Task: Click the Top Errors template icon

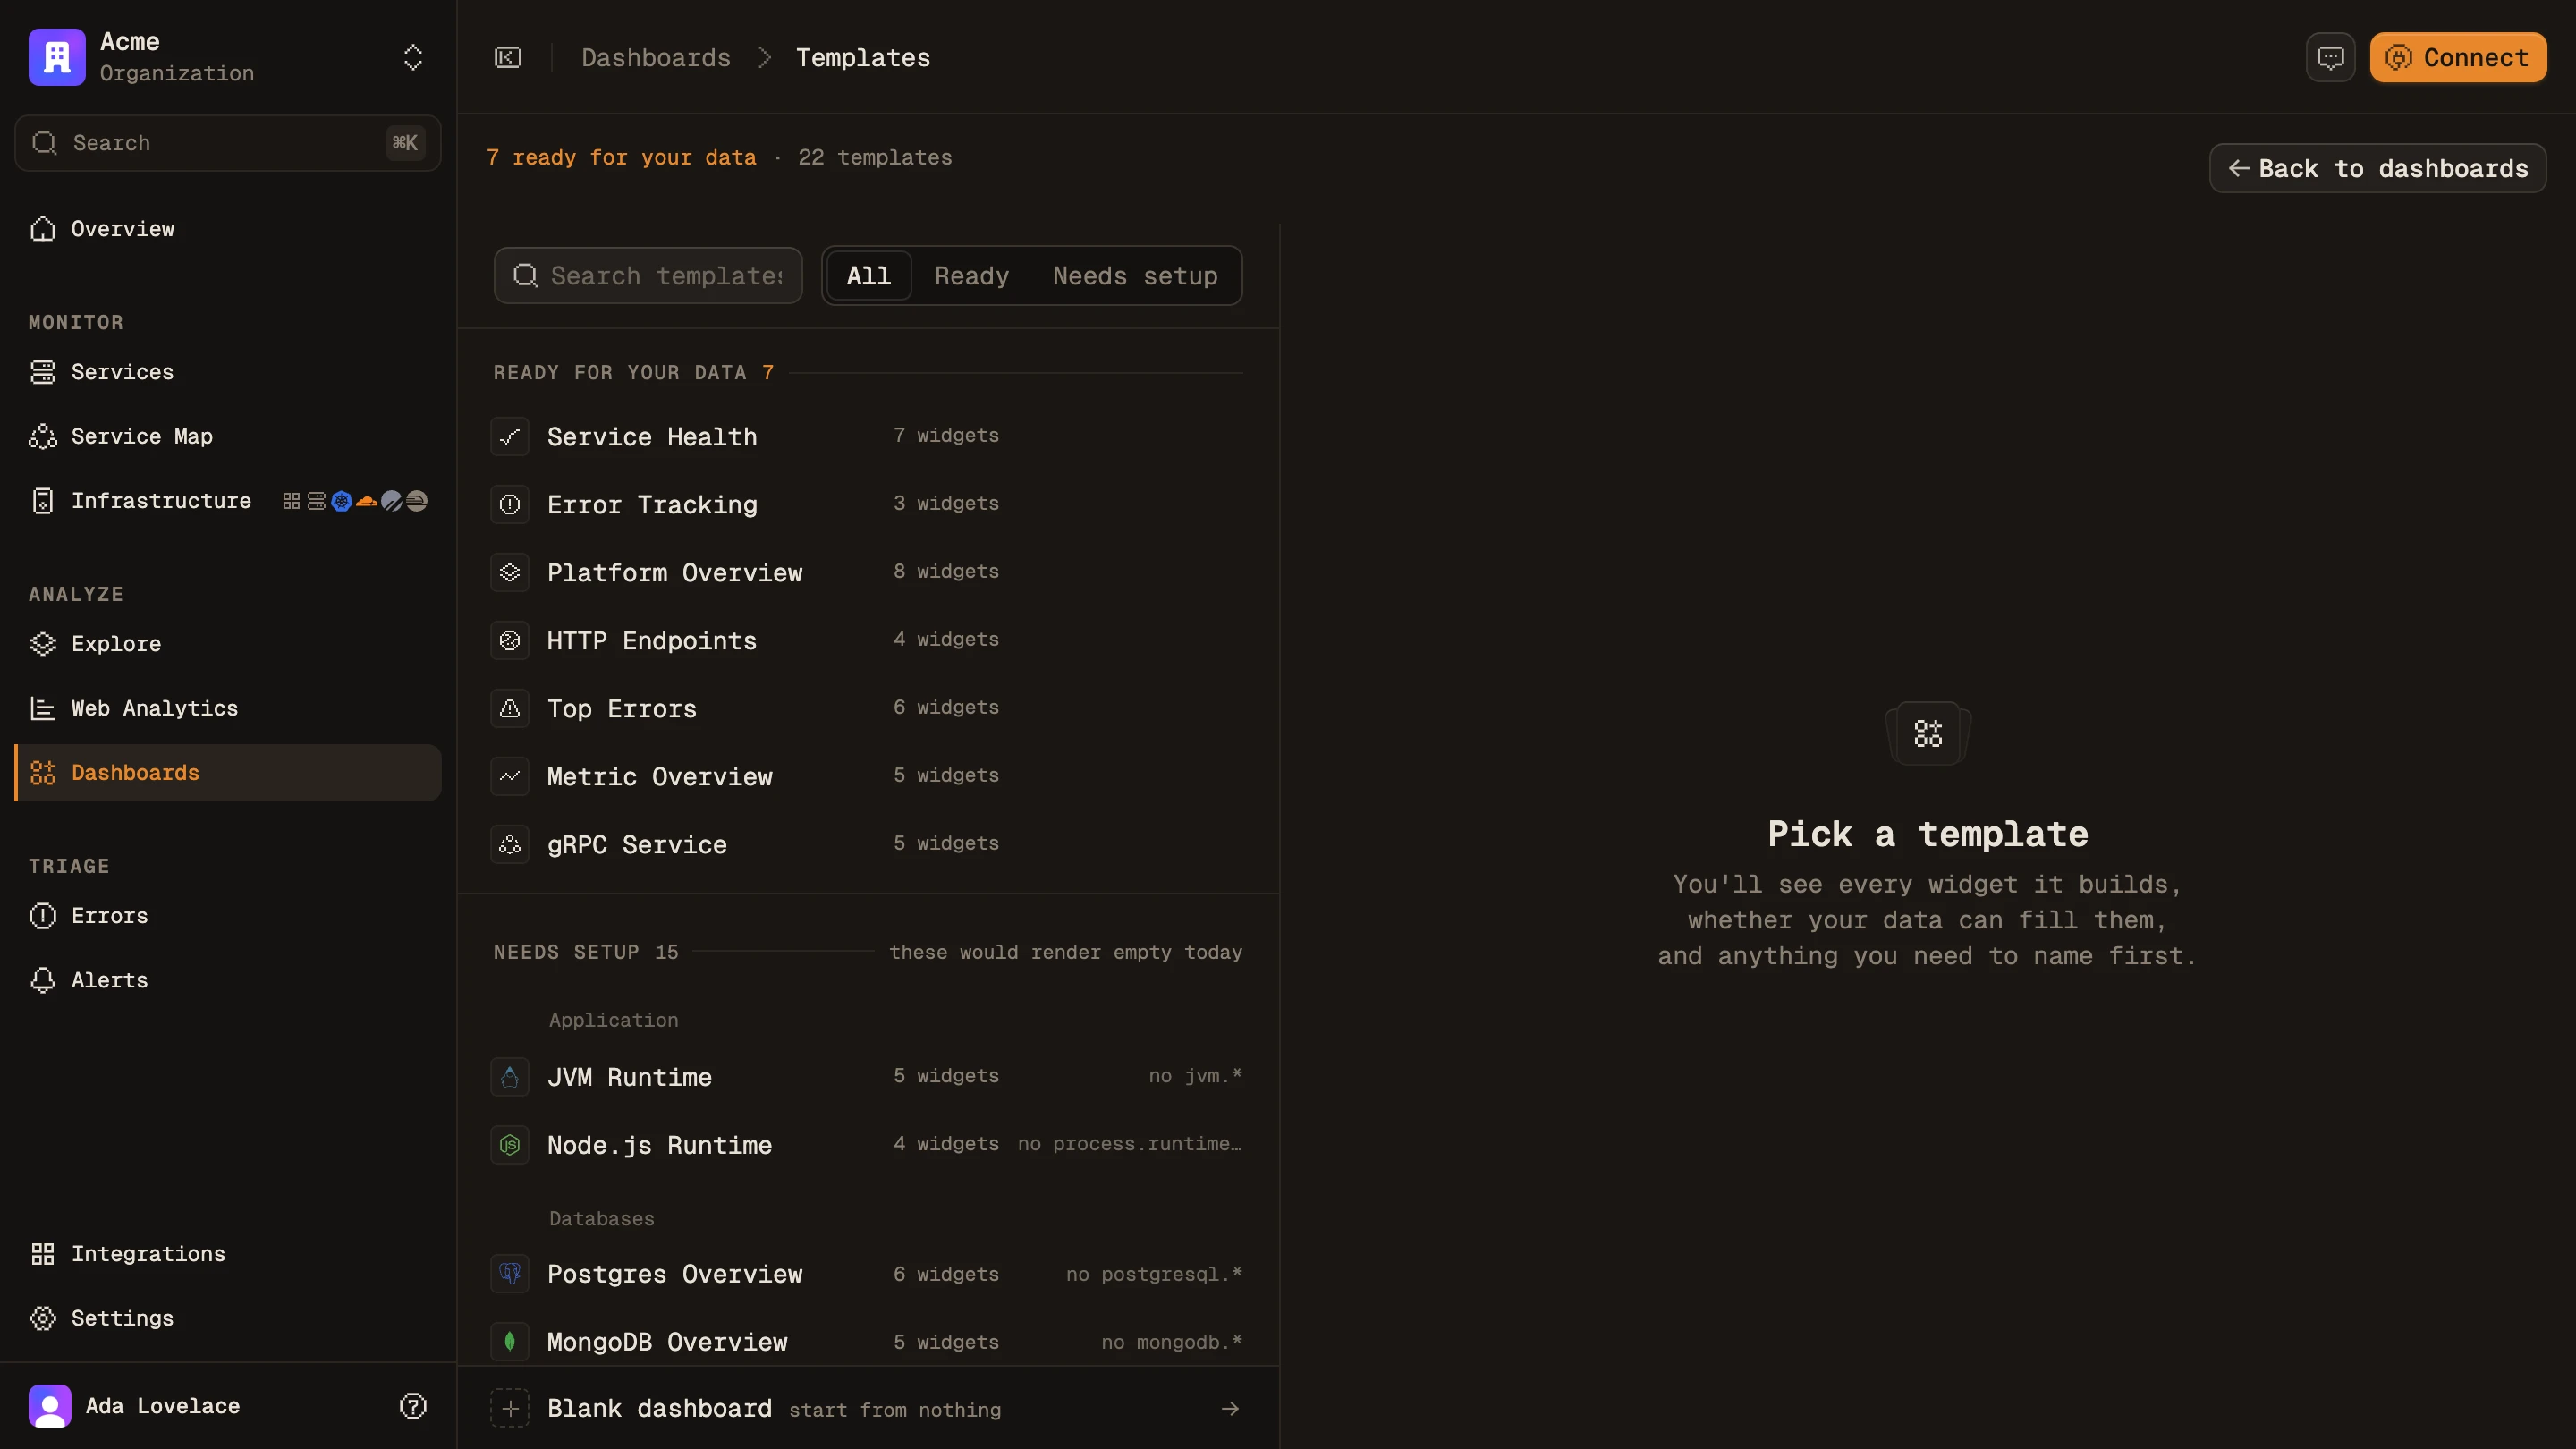Action: pos(510,709)
